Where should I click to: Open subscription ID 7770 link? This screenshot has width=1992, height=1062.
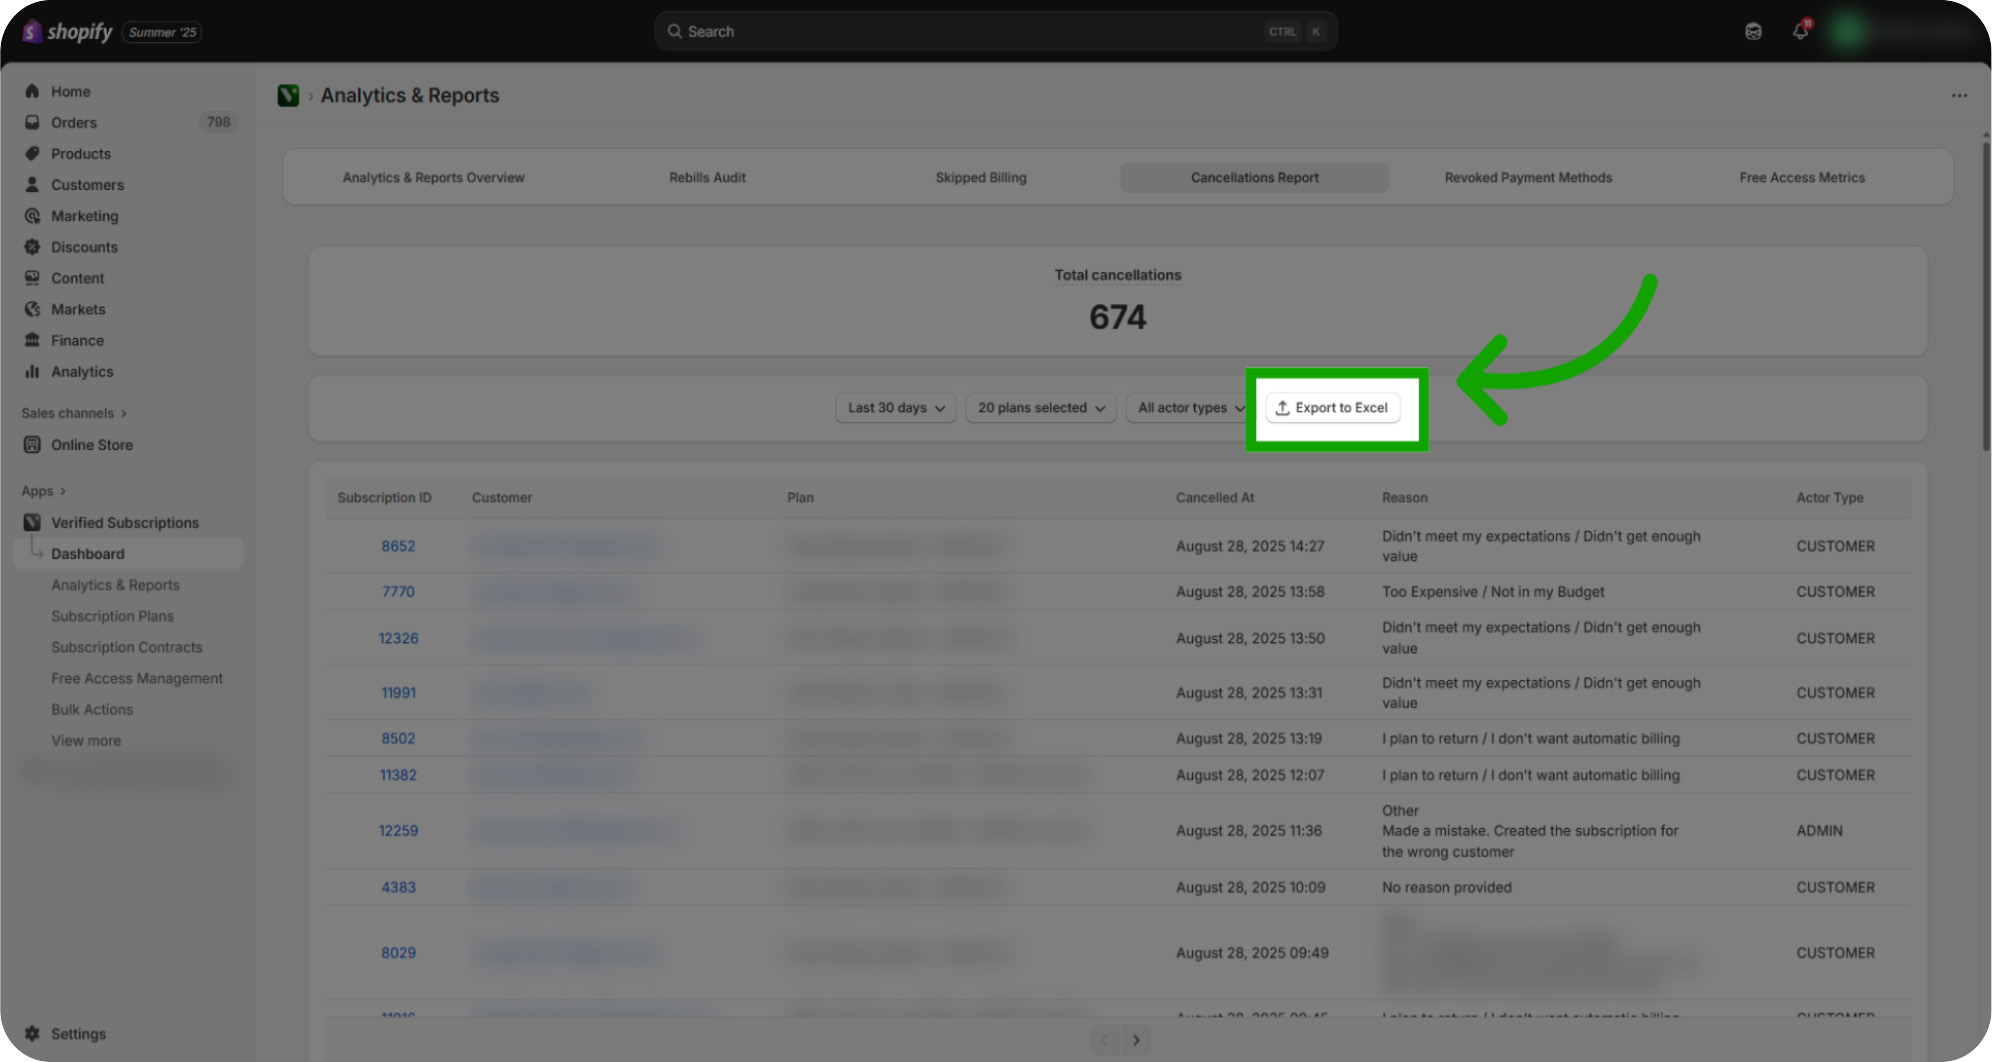tap(398, 591)
